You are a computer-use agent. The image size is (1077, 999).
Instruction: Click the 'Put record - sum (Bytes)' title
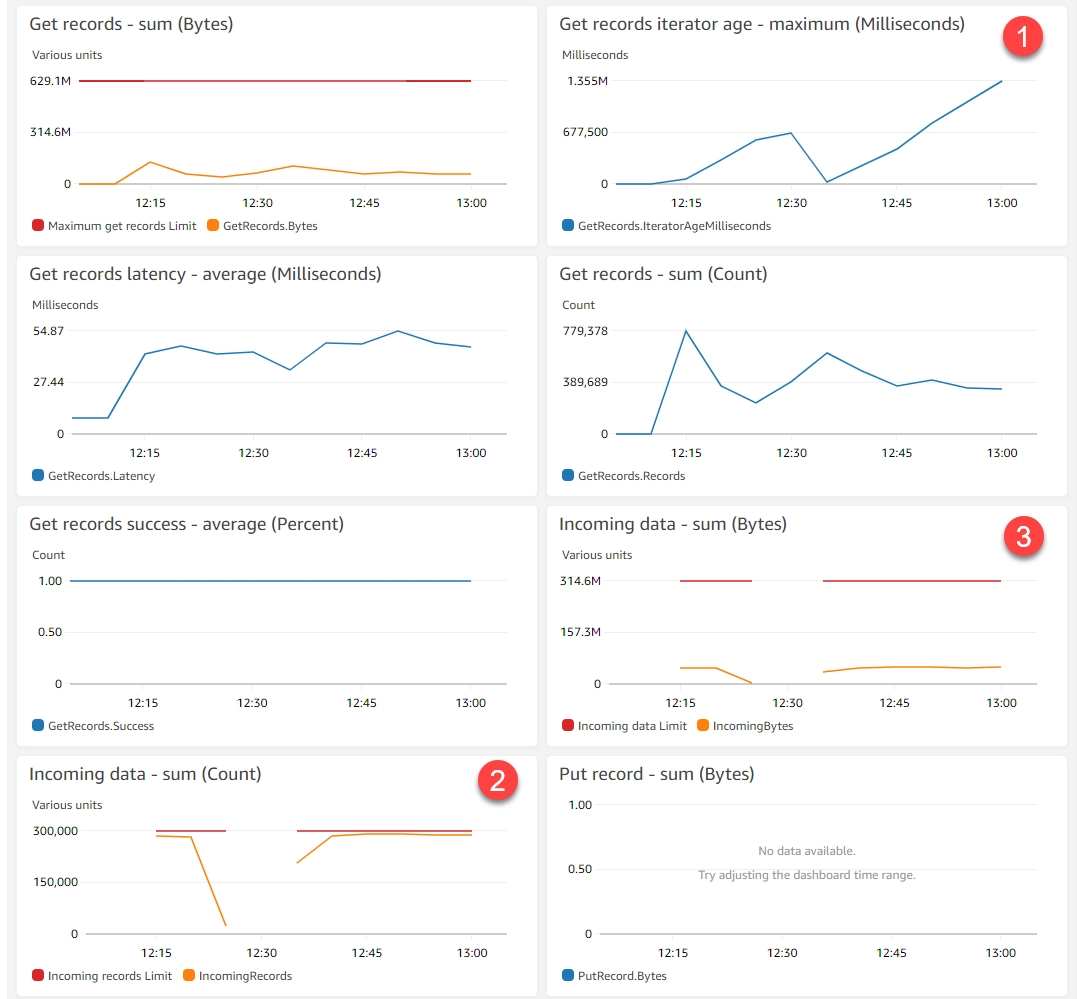click(656, 774)
